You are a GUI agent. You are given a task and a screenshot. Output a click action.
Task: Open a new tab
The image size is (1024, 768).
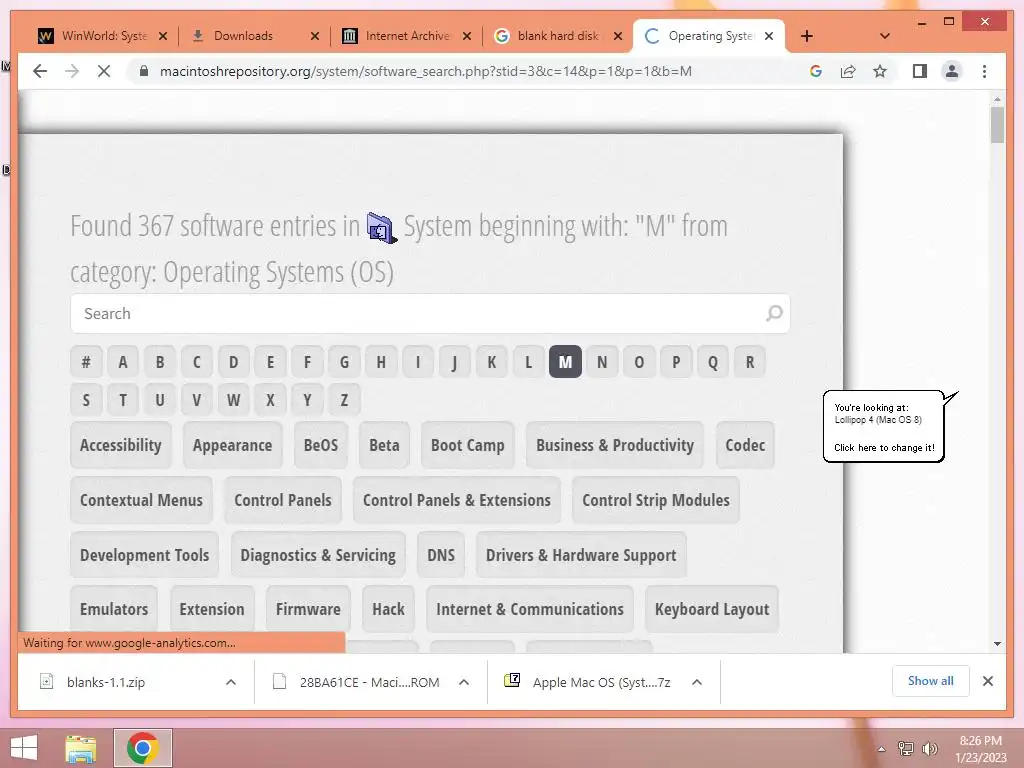[x=807, y=36]
